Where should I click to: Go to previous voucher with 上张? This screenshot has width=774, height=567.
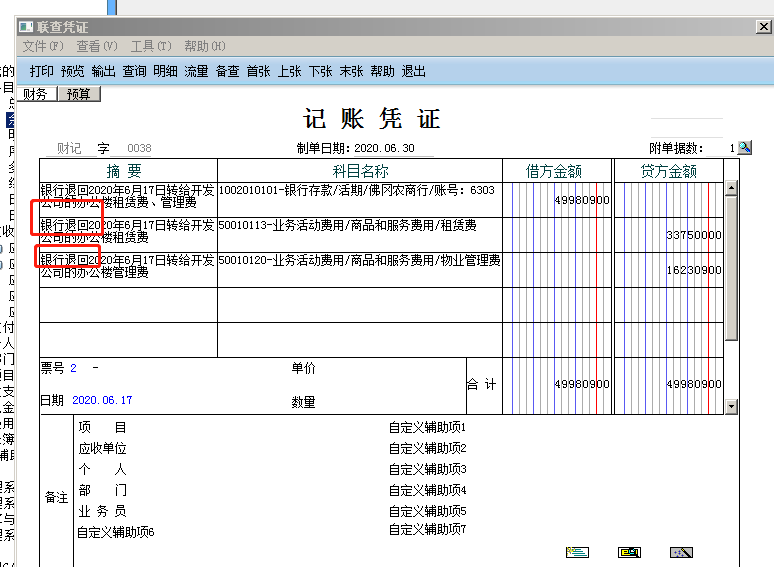click(x=290, y=72)
